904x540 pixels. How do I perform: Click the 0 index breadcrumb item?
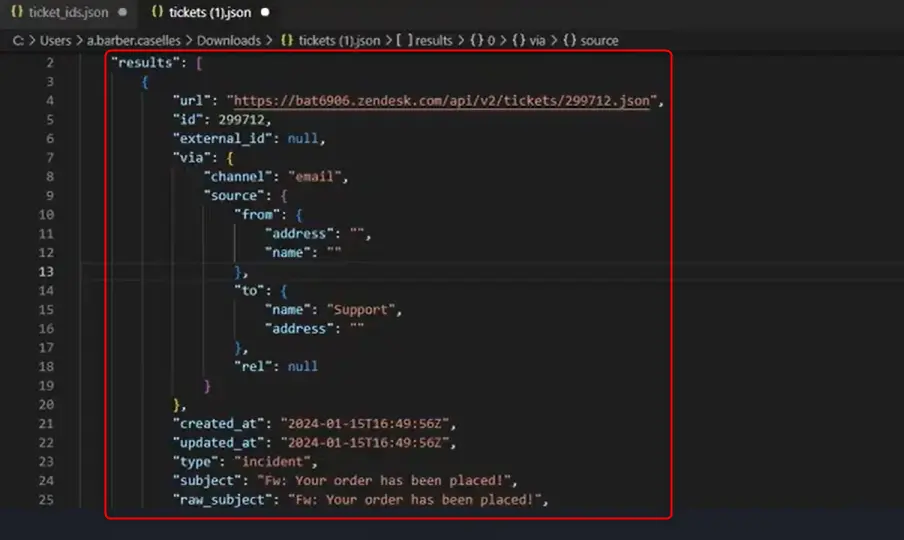coord(491,41)
